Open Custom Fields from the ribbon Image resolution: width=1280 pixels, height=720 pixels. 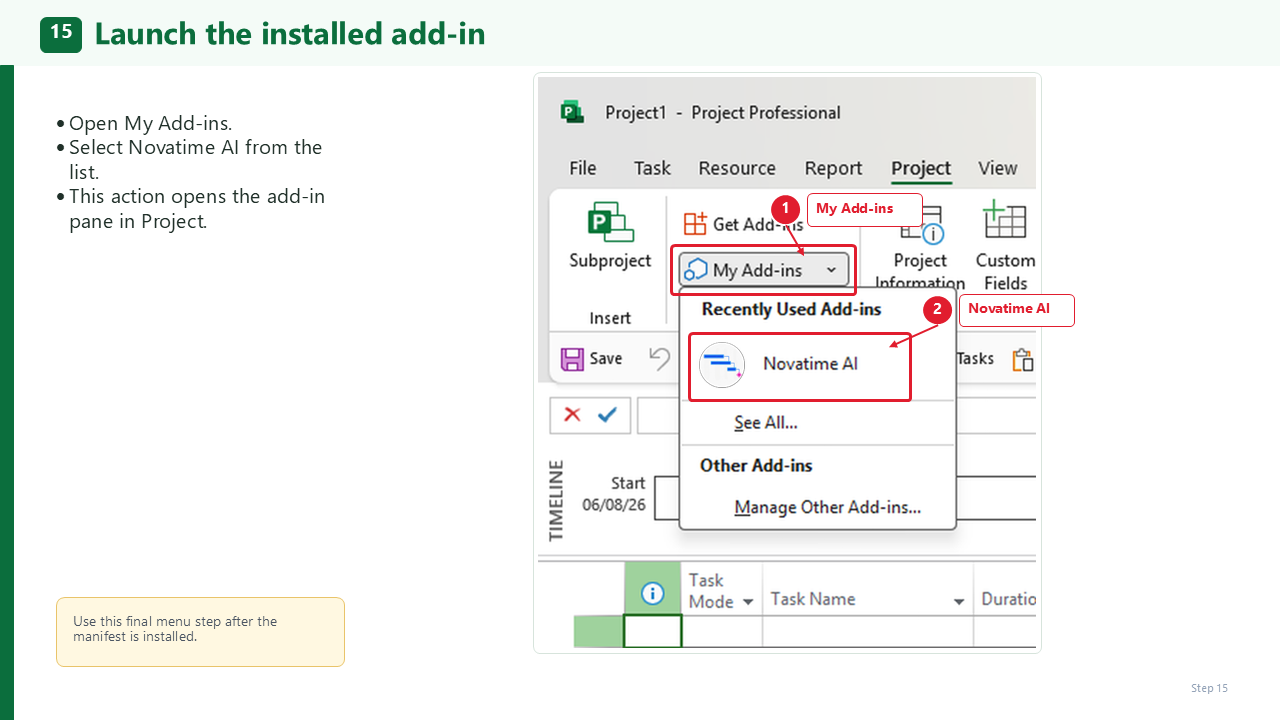point(1005,246)
